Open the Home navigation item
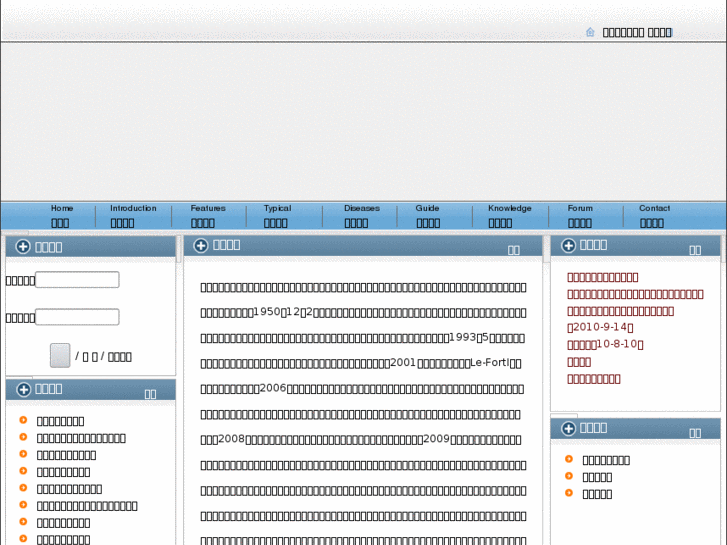Screen dimensions: 727x545 [61, 216]
